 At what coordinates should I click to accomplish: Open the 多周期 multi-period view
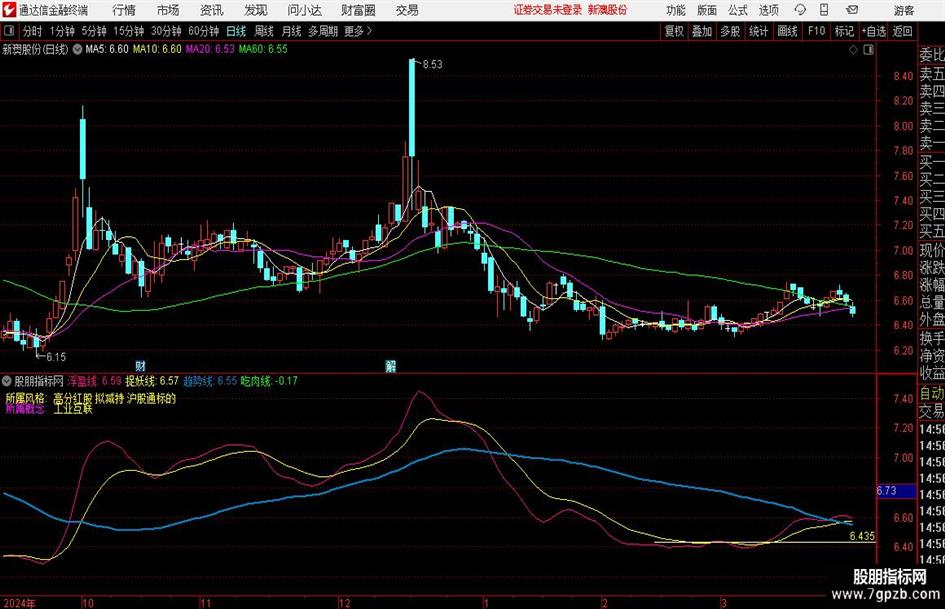click(x=324, y=31)
